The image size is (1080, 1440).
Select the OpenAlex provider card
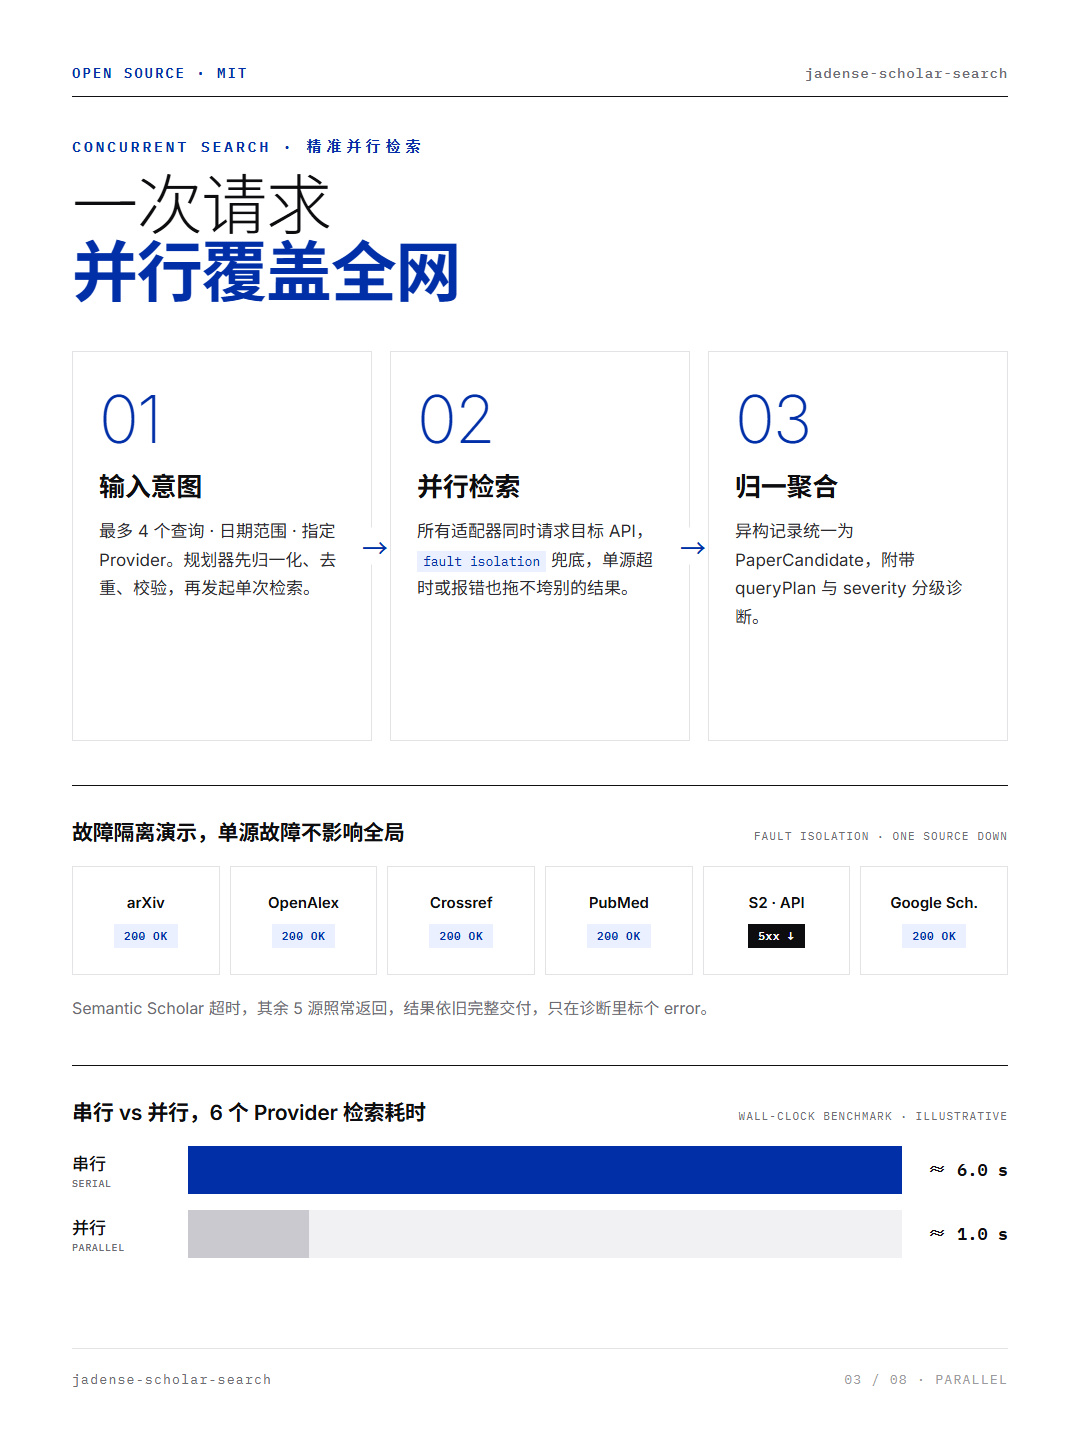point(303,920)
